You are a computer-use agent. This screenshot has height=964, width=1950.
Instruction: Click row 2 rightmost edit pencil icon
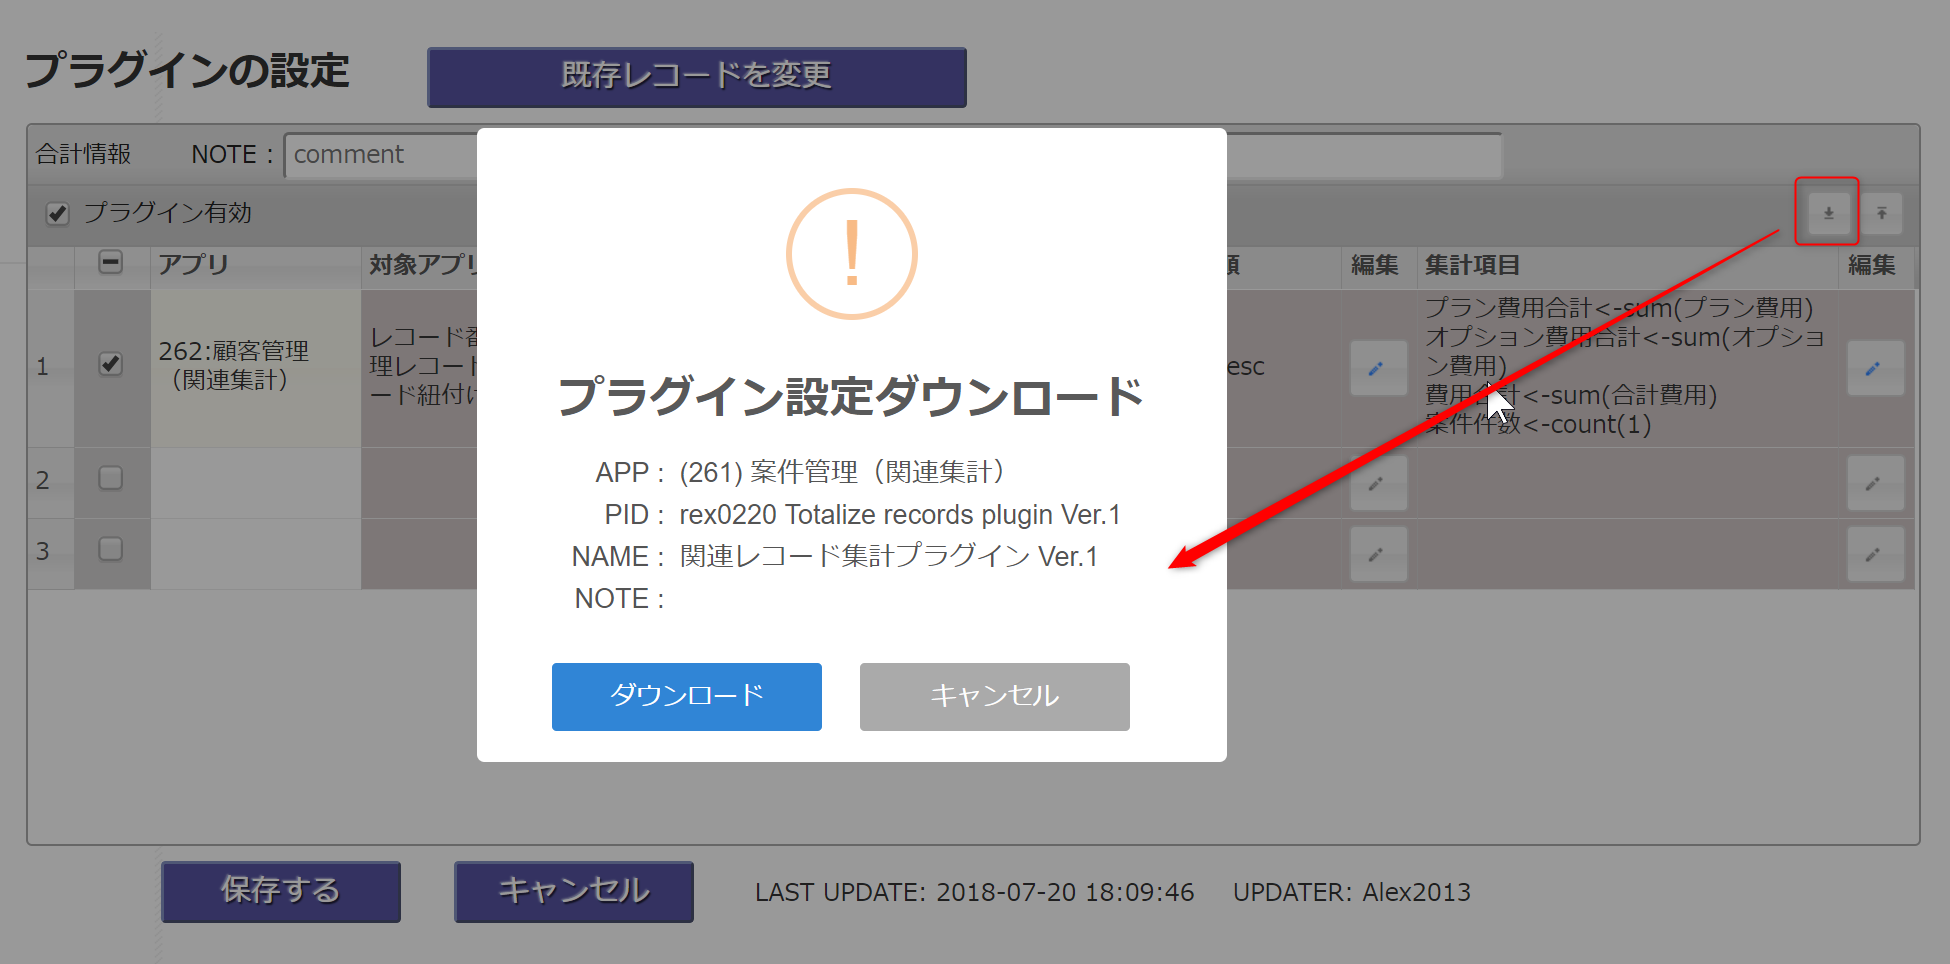[x=1875, y=483]
